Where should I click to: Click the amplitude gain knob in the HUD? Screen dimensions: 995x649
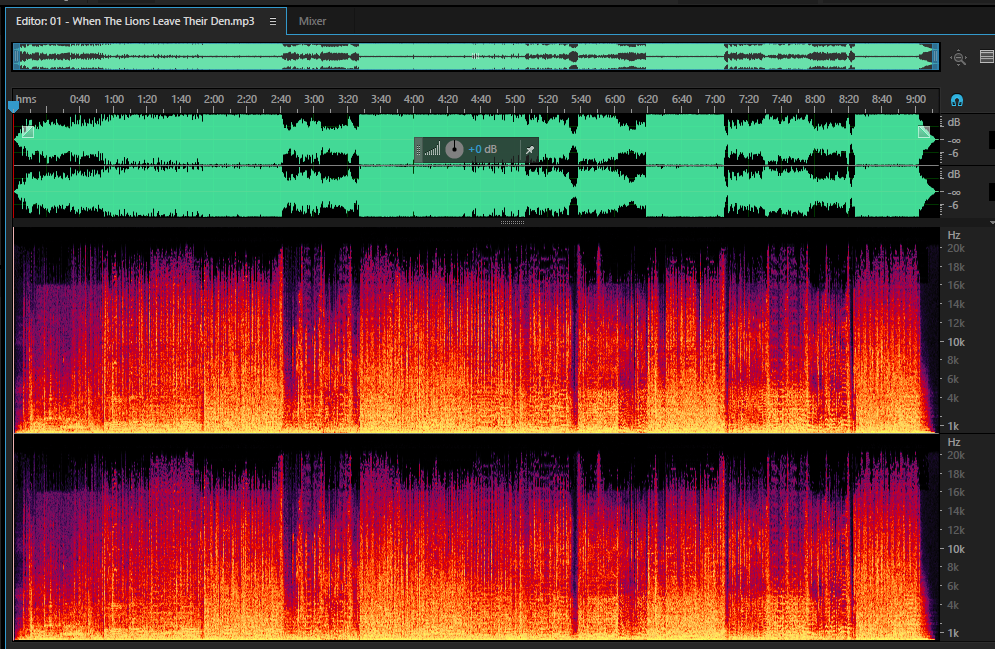click(x=454, y=150)
